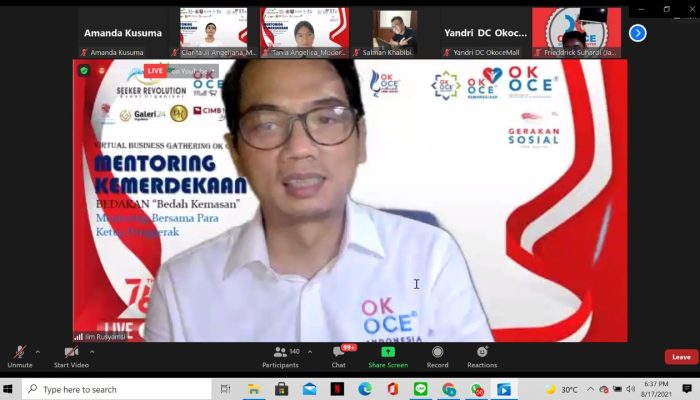Expand audio options caret next to Unmute

(x=38, y=352)
